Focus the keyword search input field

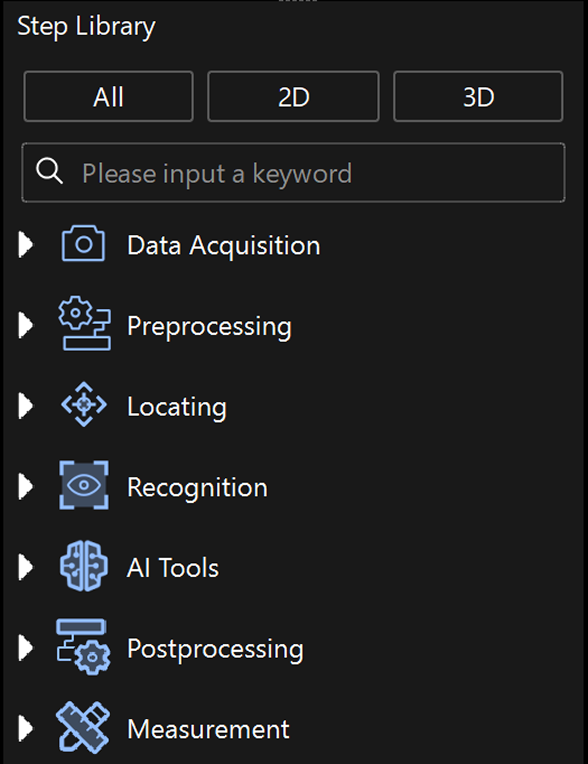pos(293,172)
